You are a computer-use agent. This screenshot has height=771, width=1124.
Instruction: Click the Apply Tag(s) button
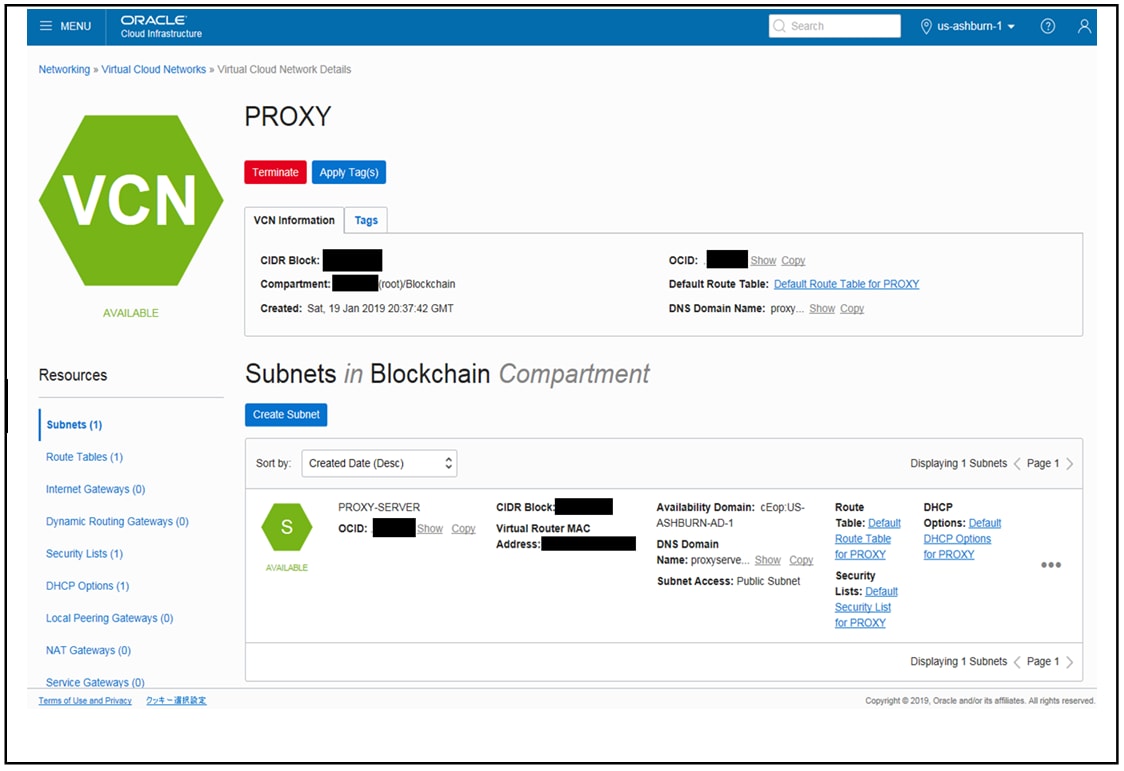point(349,172)
